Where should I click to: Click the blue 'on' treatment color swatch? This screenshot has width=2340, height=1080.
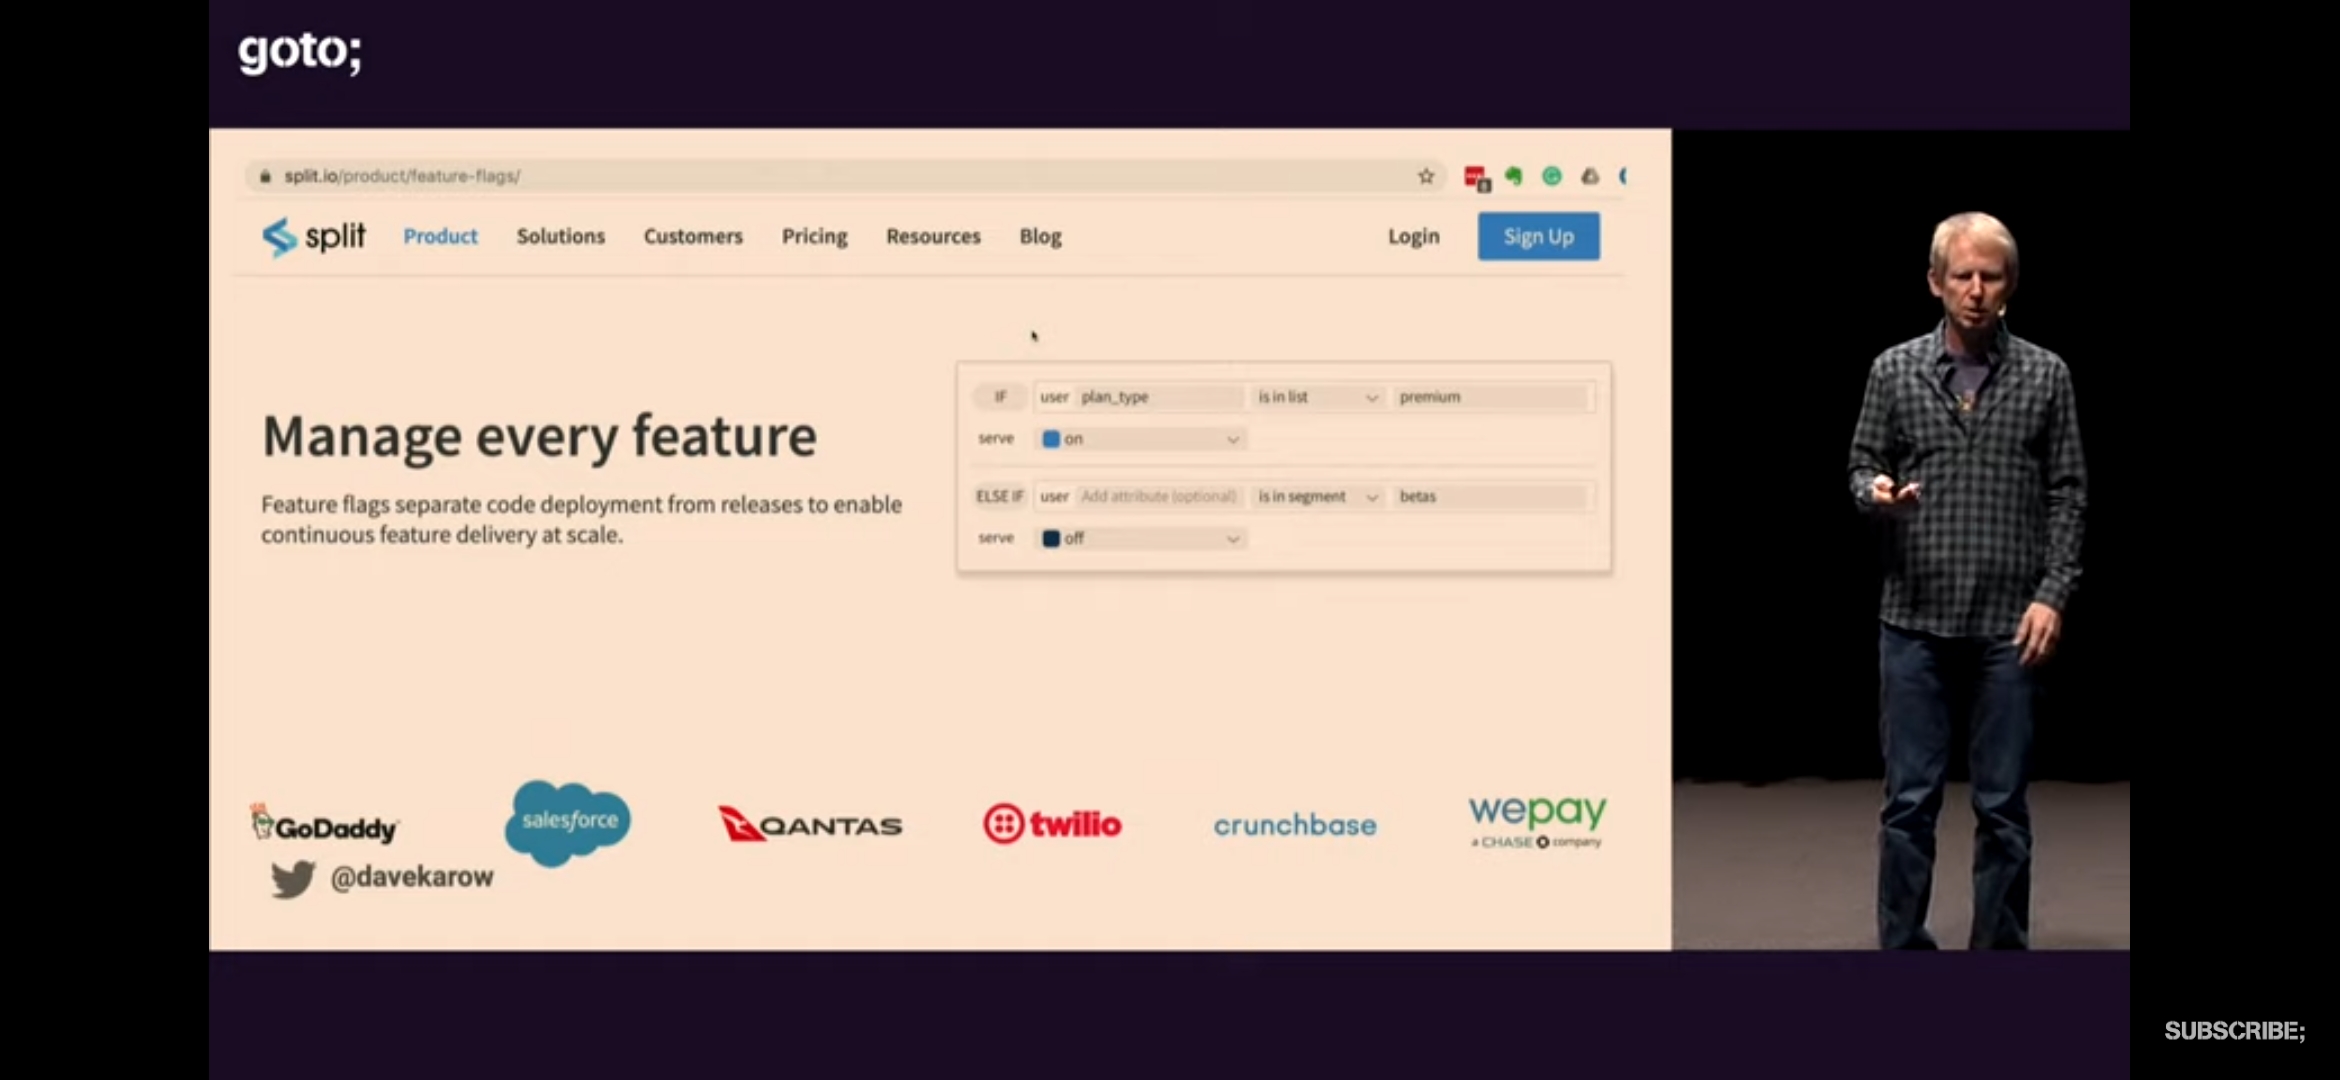(x=1051, y=439)
